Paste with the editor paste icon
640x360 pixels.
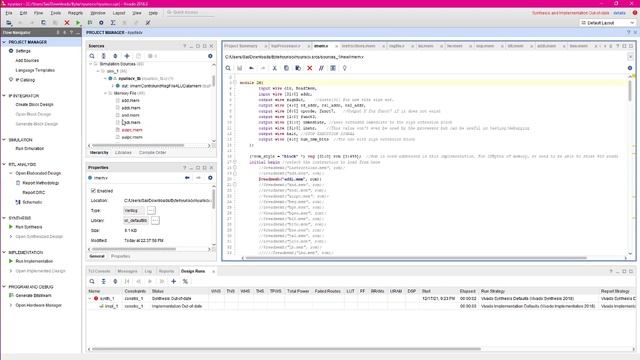(x=298, y=68)
